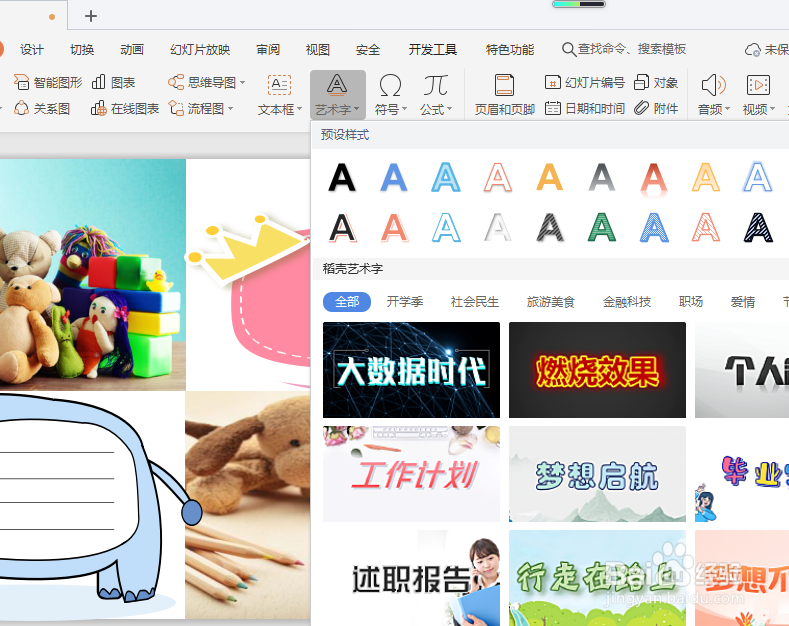The image size is (789, 626).
Task: Open 在线图表 online charts
Action: (x=125, y=109)
